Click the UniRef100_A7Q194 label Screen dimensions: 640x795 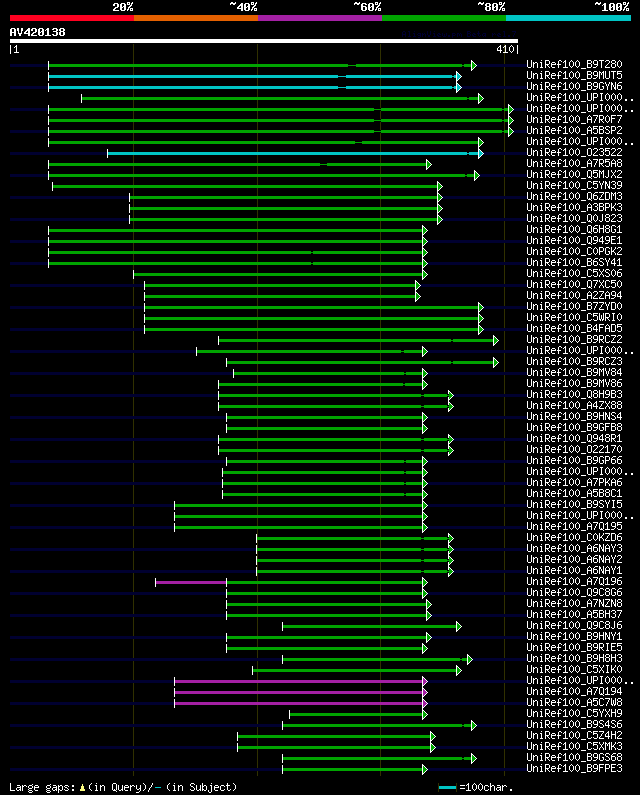(574, 692)
